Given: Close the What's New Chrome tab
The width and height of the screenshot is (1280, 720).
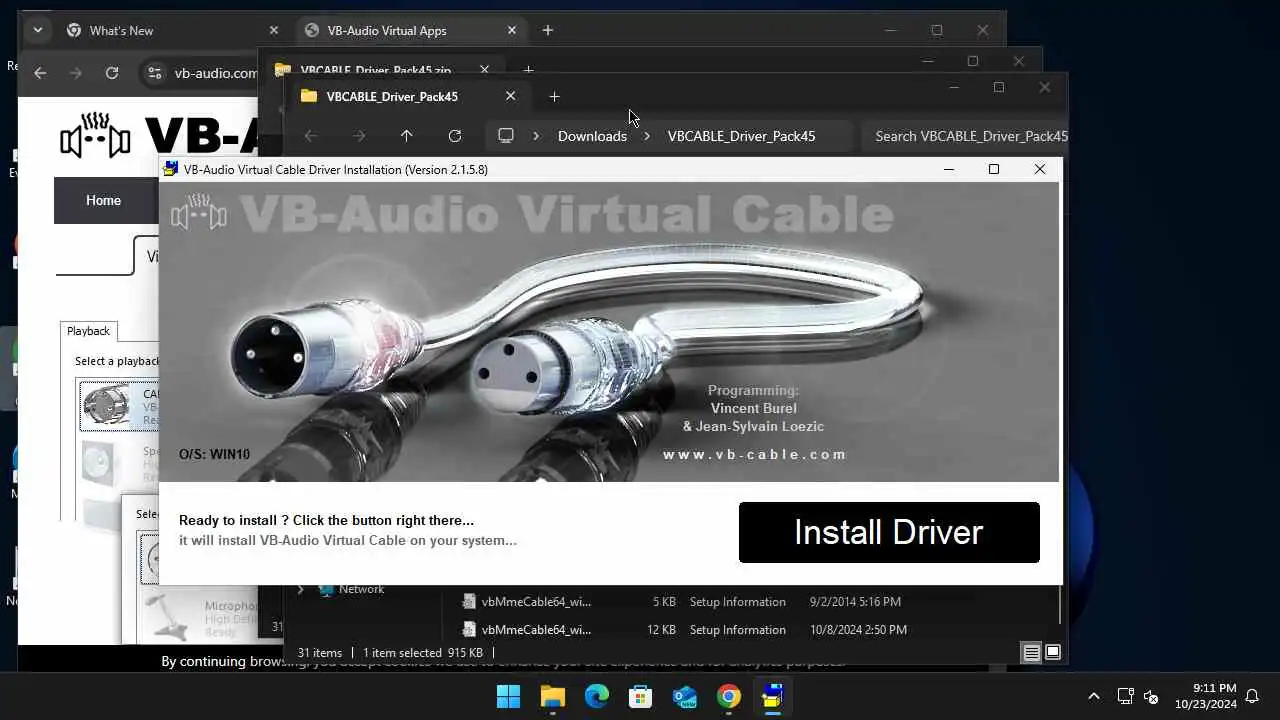Looking at the screenshot, I should [274, 30].
